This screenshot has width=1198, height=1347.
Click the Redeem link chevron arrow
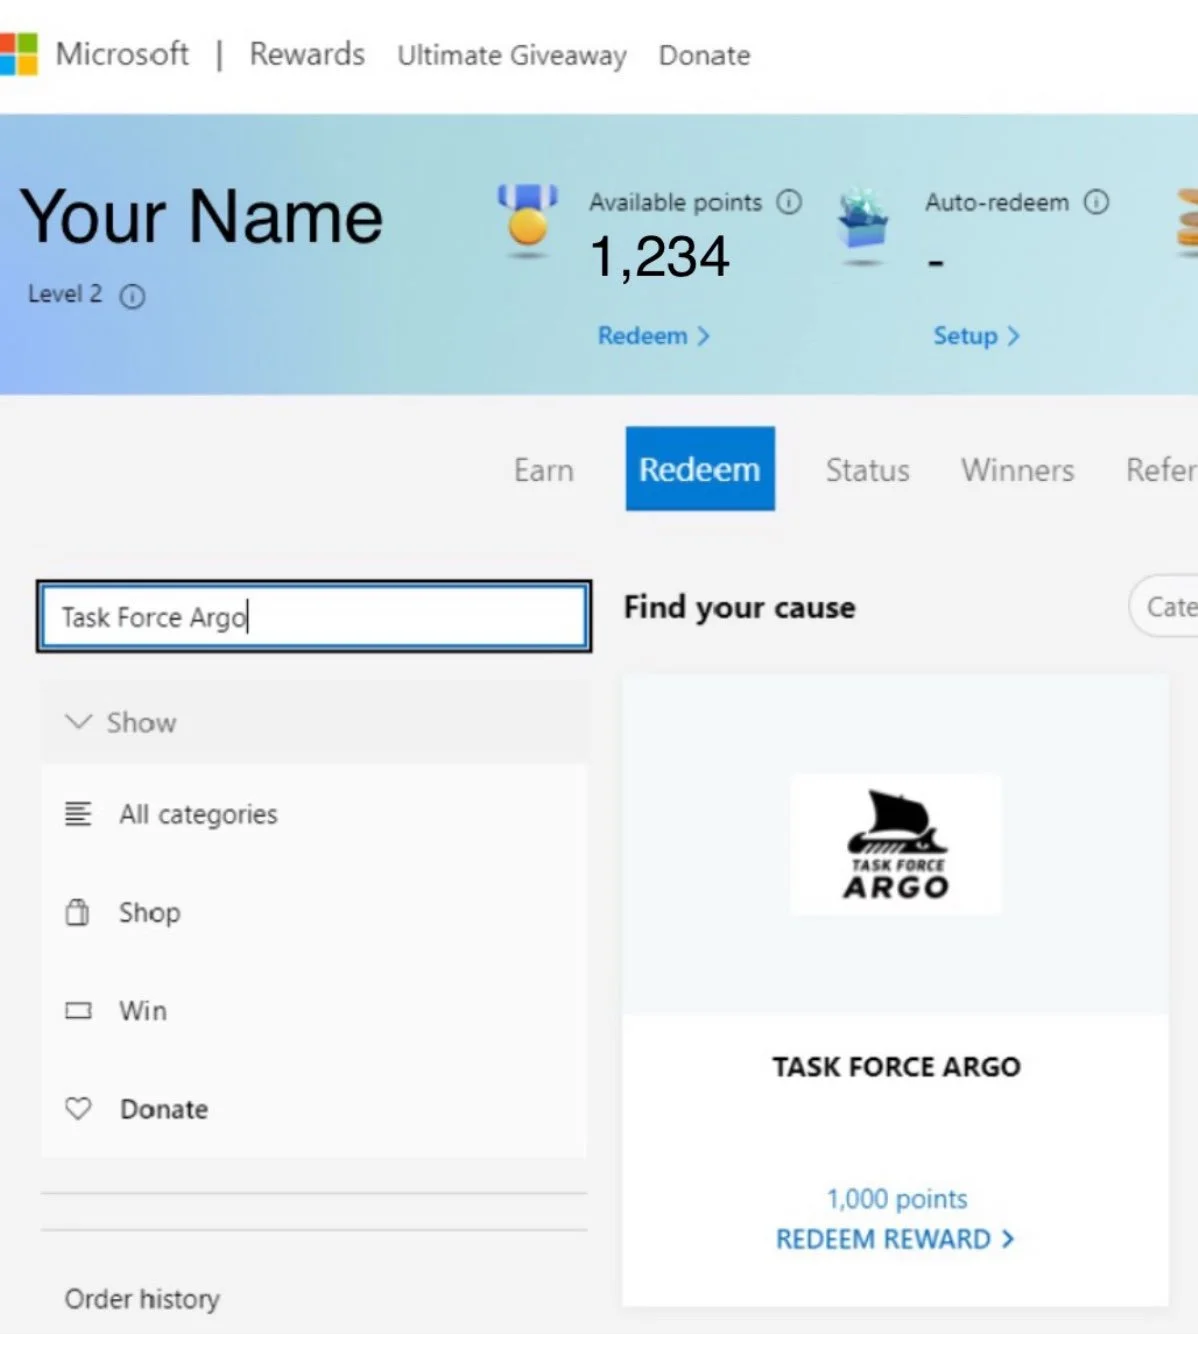tap(704, 336)
